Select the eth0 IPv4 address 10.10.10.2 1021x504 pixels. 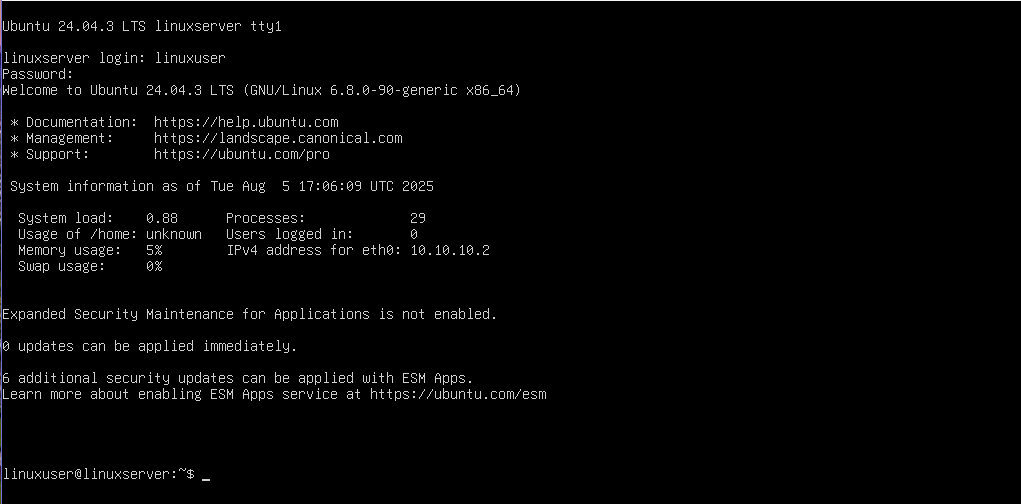point(450,250)
